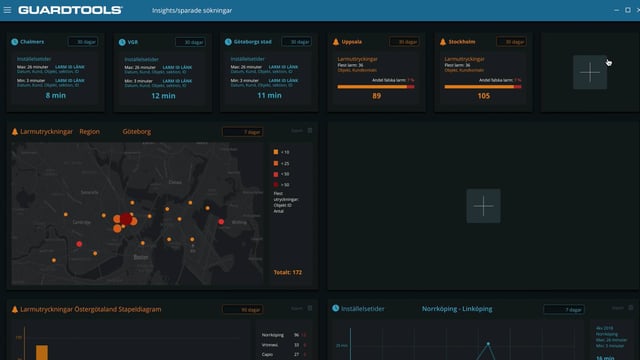640x360 pixels.
Task: Click the Norrköping row in the Stapeldiagram list
Action: coord(284,335)
